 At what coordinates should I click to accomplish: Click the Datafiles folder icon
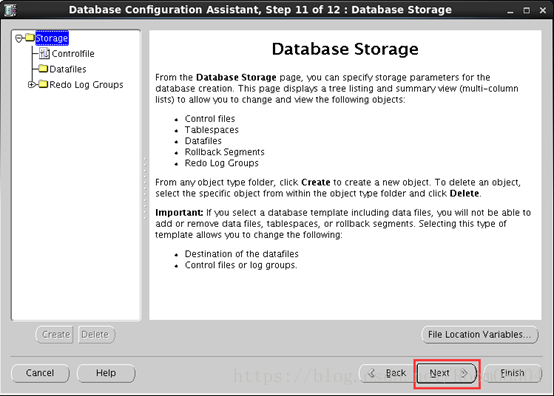tap(43, 69)
